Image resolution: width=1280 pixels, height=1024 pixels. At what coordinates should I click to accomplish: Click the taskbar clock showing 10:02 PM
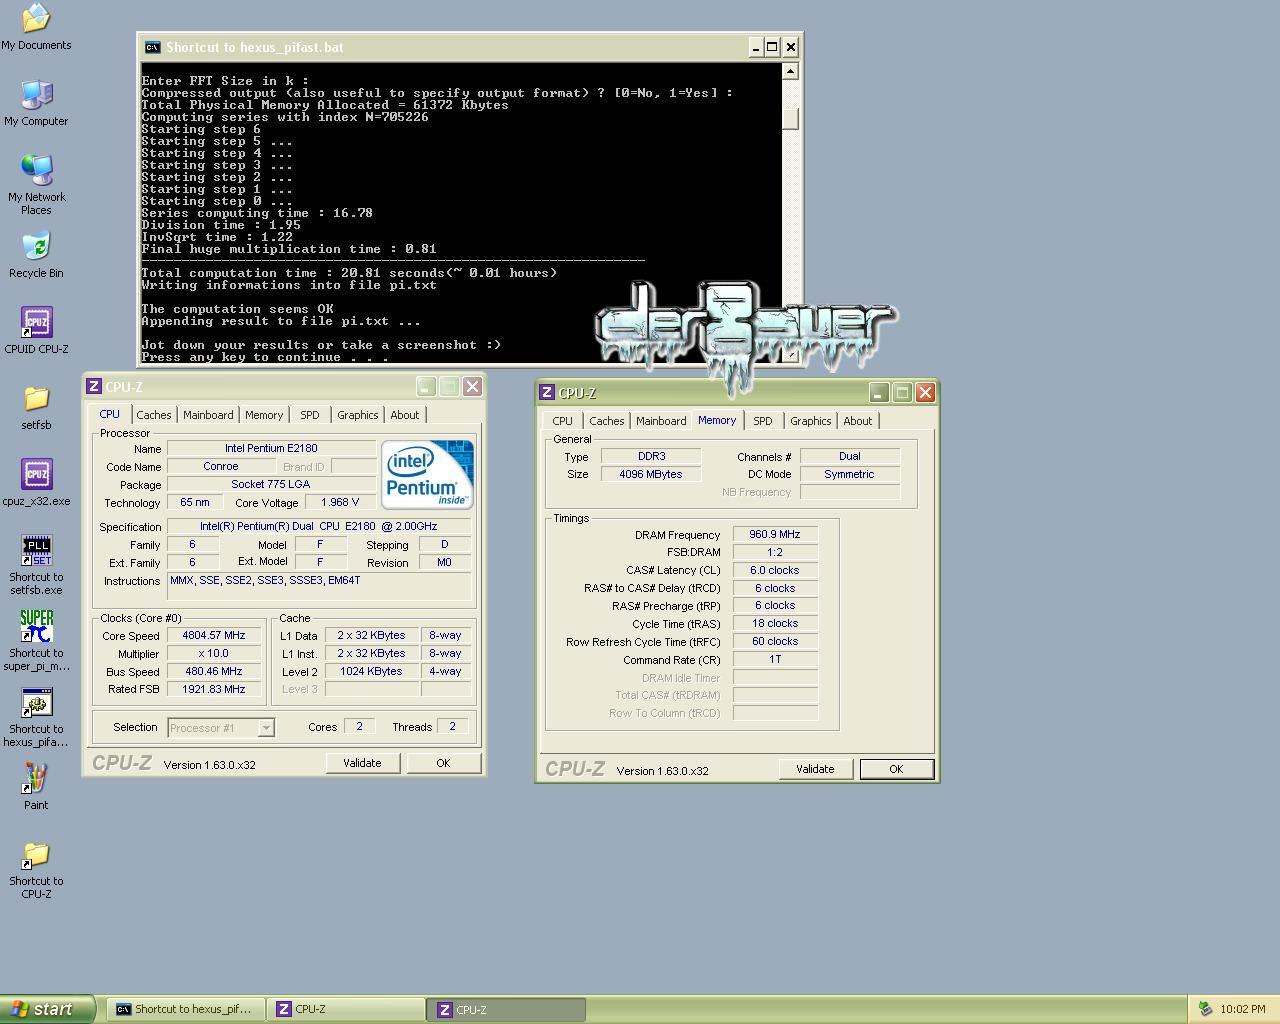[1243, 1009]
